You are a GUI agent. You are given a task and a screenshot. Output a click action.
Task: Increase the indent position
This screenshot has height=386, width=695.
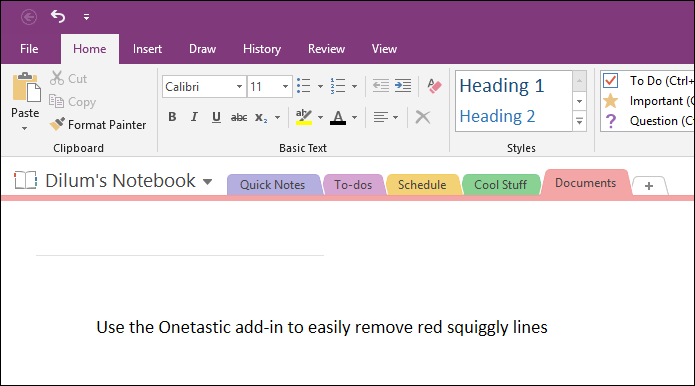[x=403, y=86]
